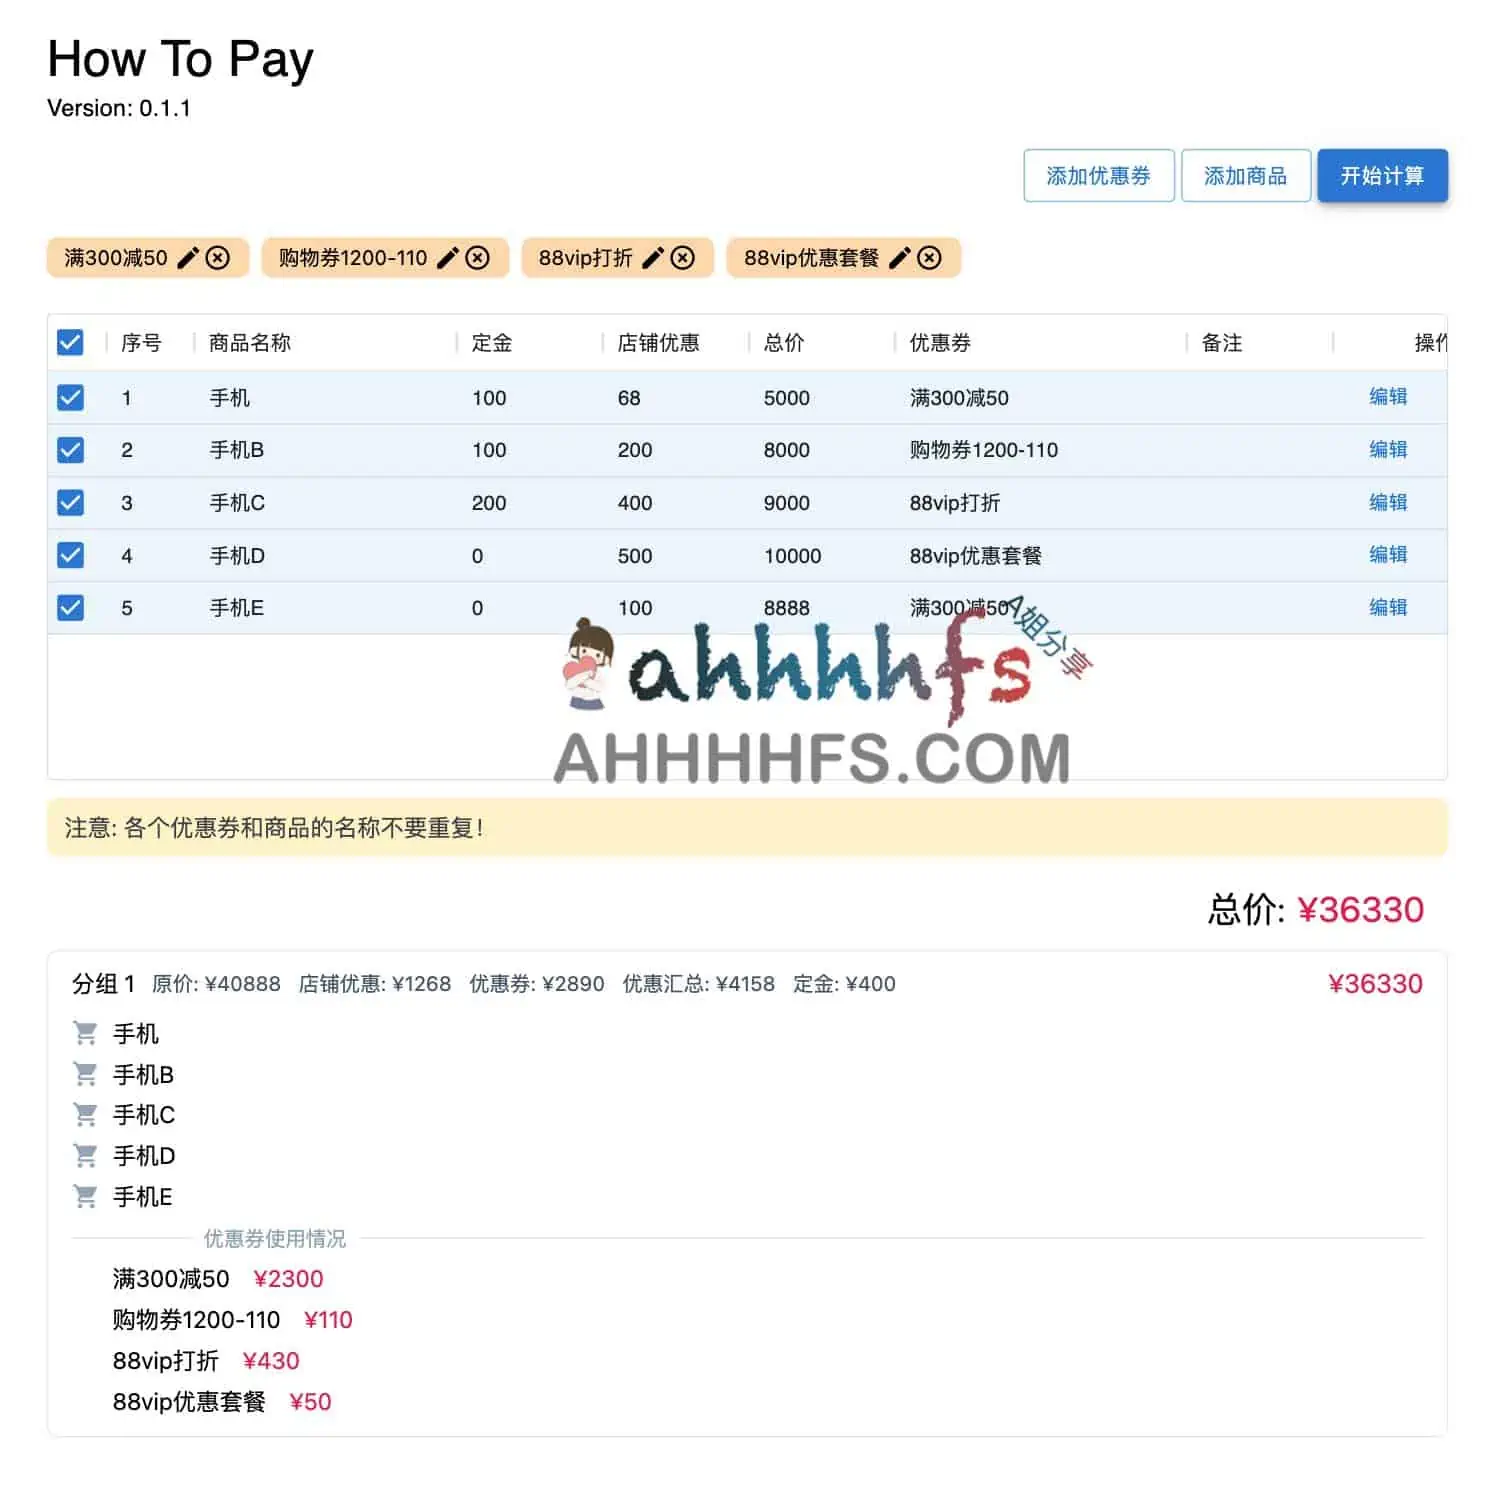Remove the 购物券1200-110 coupon
The width and height of the screenshot is (1496, 1488).
(478, 257)
